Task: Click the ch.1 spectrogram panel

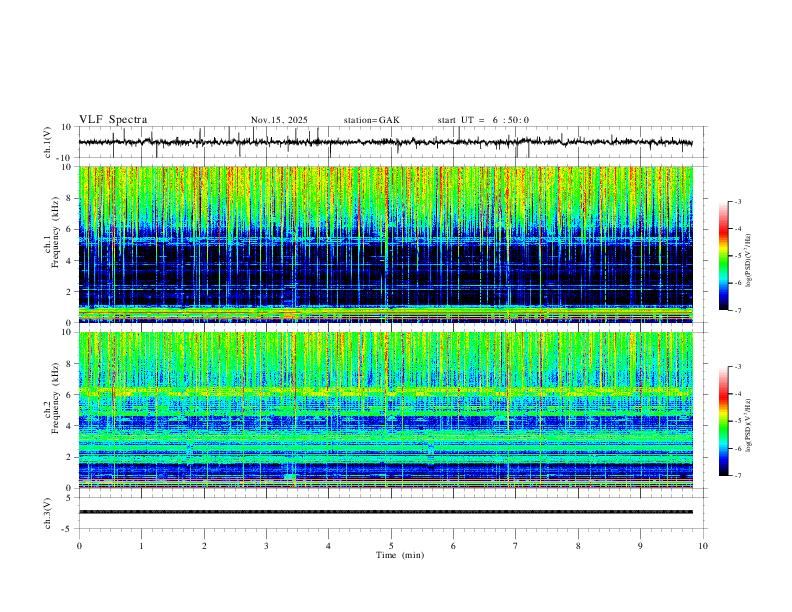Action: tap(385, 244)
